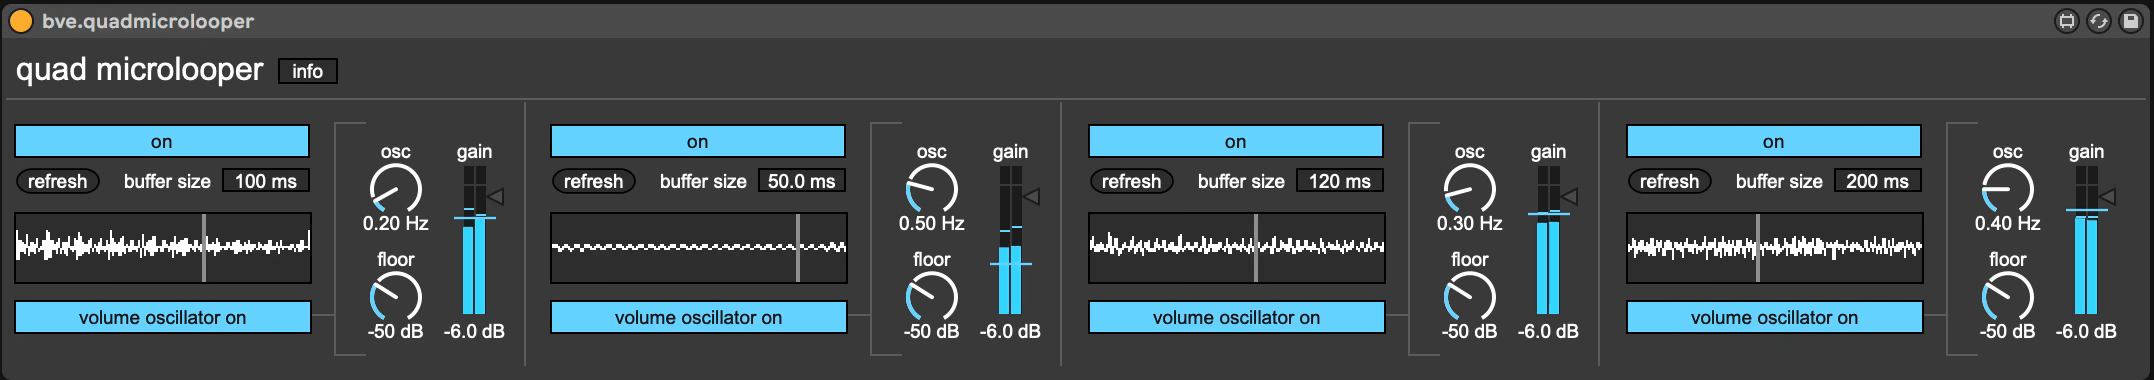Select the 100 ms buffer size field
2154x380 pixels.
point(266,181)
